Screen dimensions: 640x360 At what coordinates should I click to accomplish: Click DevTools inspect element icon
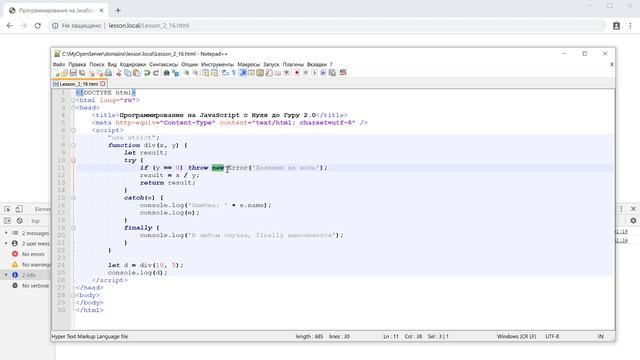(x=7, y=209)
